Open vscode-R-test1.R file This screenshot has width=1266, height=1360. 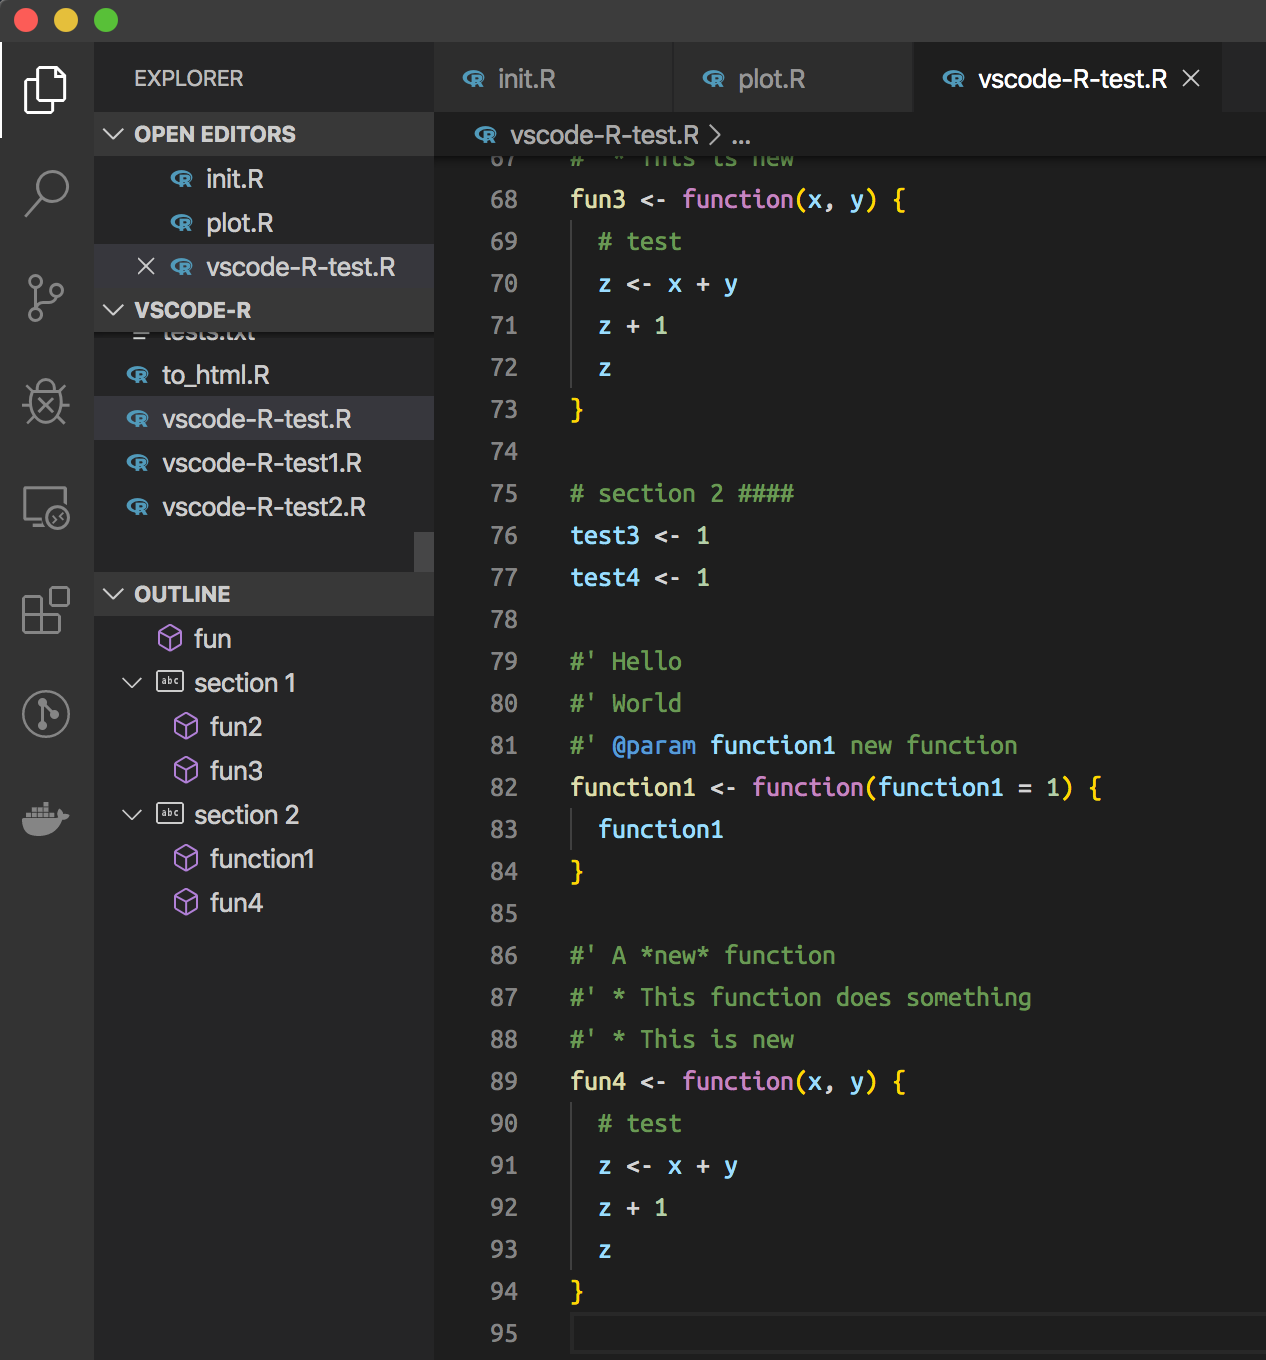click(264, 462)
